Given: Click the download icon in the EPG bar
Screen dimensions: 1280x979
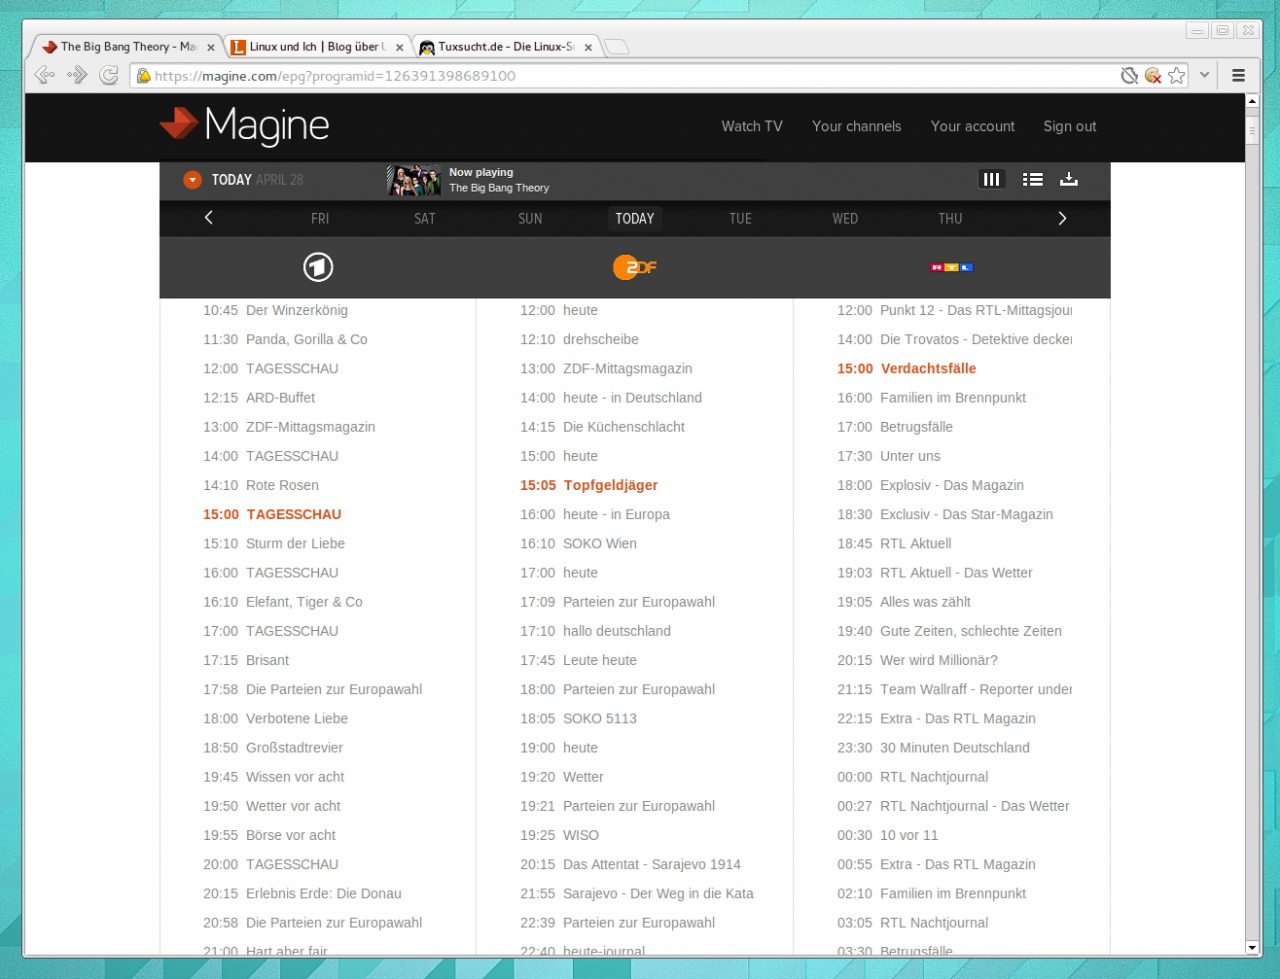Looking at the screenshot, I should click(1069, 180).
